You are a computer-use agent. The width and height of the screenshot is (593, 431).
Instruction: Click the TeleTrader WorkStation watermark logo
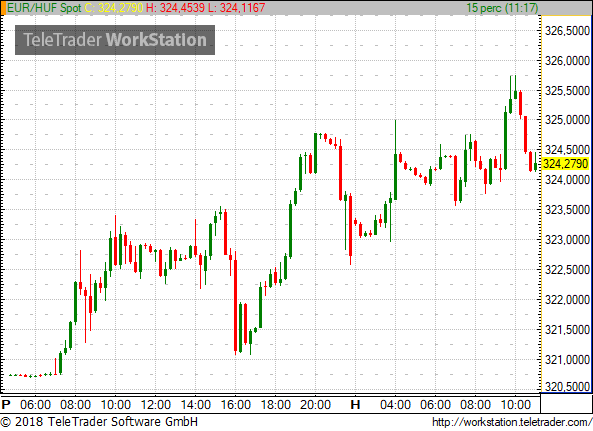coord(115,40)
